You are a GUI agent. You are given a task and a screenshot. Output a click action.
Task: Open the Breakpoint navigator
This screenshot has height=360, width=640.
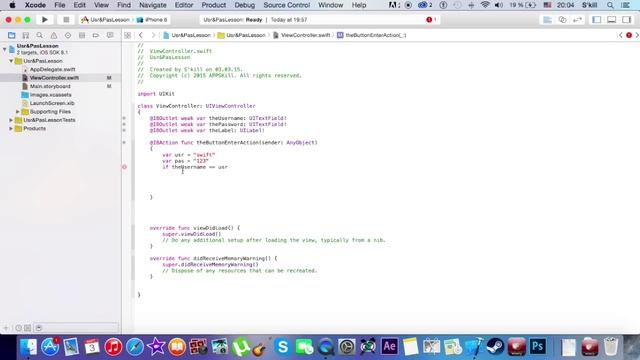pyautogui.click(x=96, y=36)
